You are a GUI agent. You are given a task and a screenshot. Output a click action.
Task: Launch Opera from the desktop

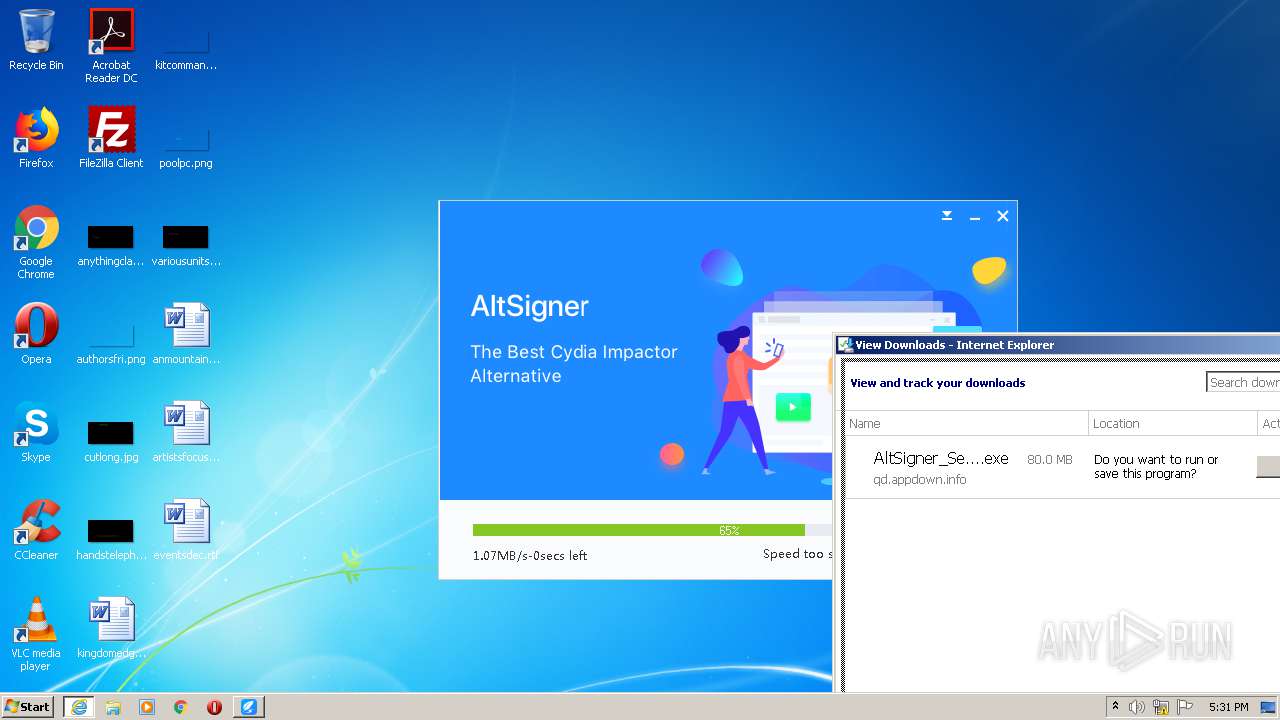pos(36,334)
